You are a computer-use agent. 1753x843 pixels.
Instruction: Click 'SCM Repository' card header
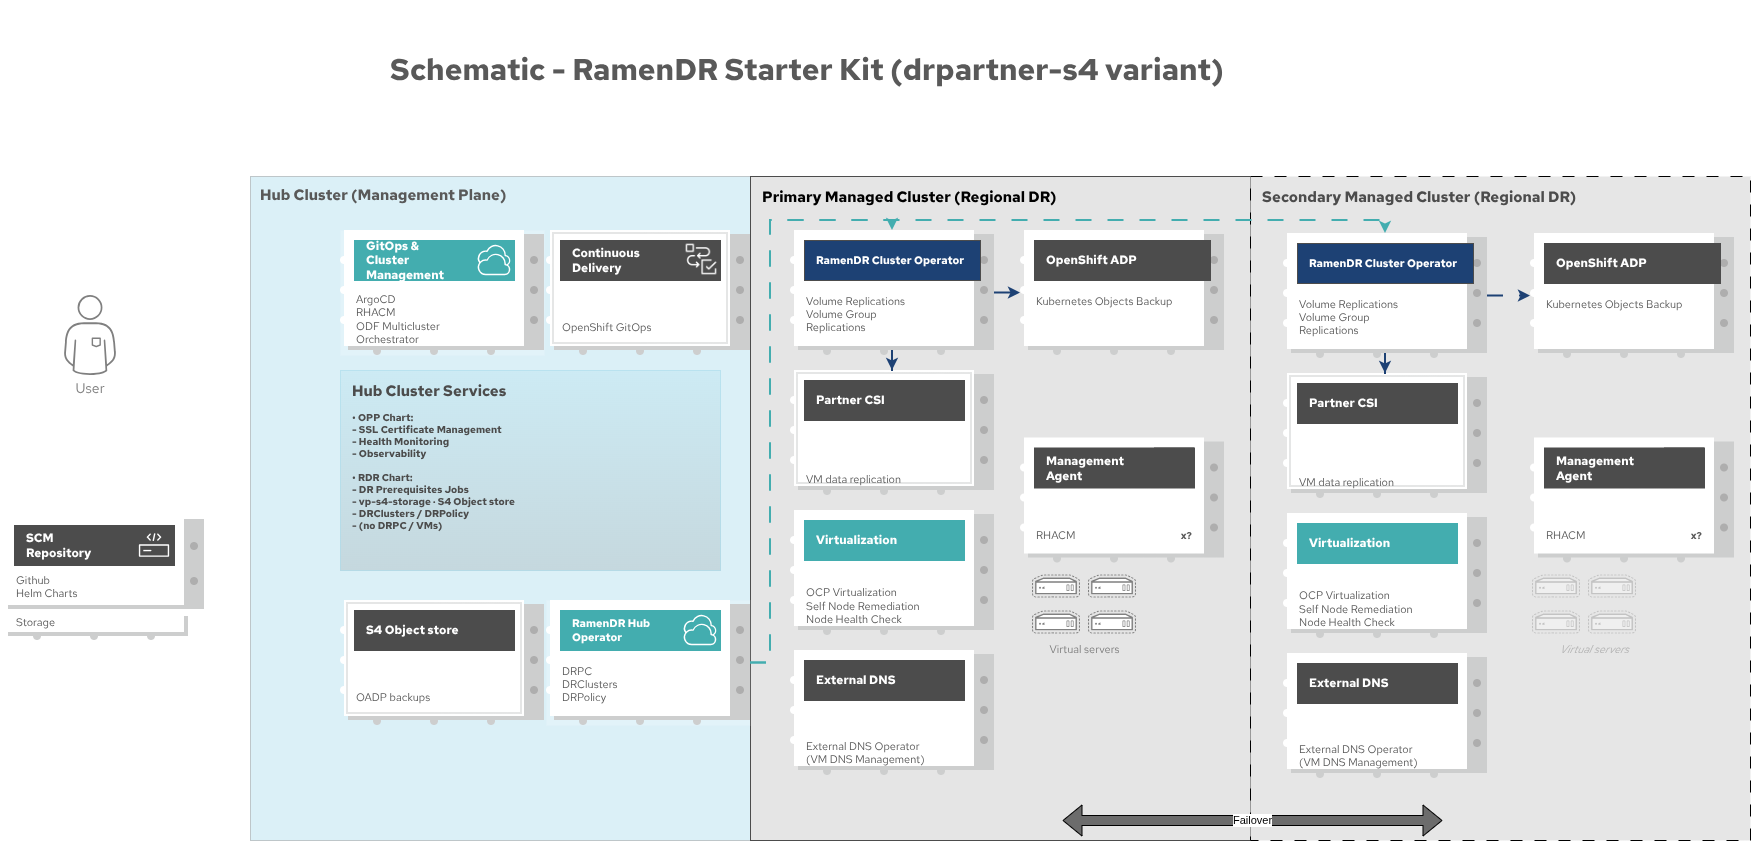(94, 545)
